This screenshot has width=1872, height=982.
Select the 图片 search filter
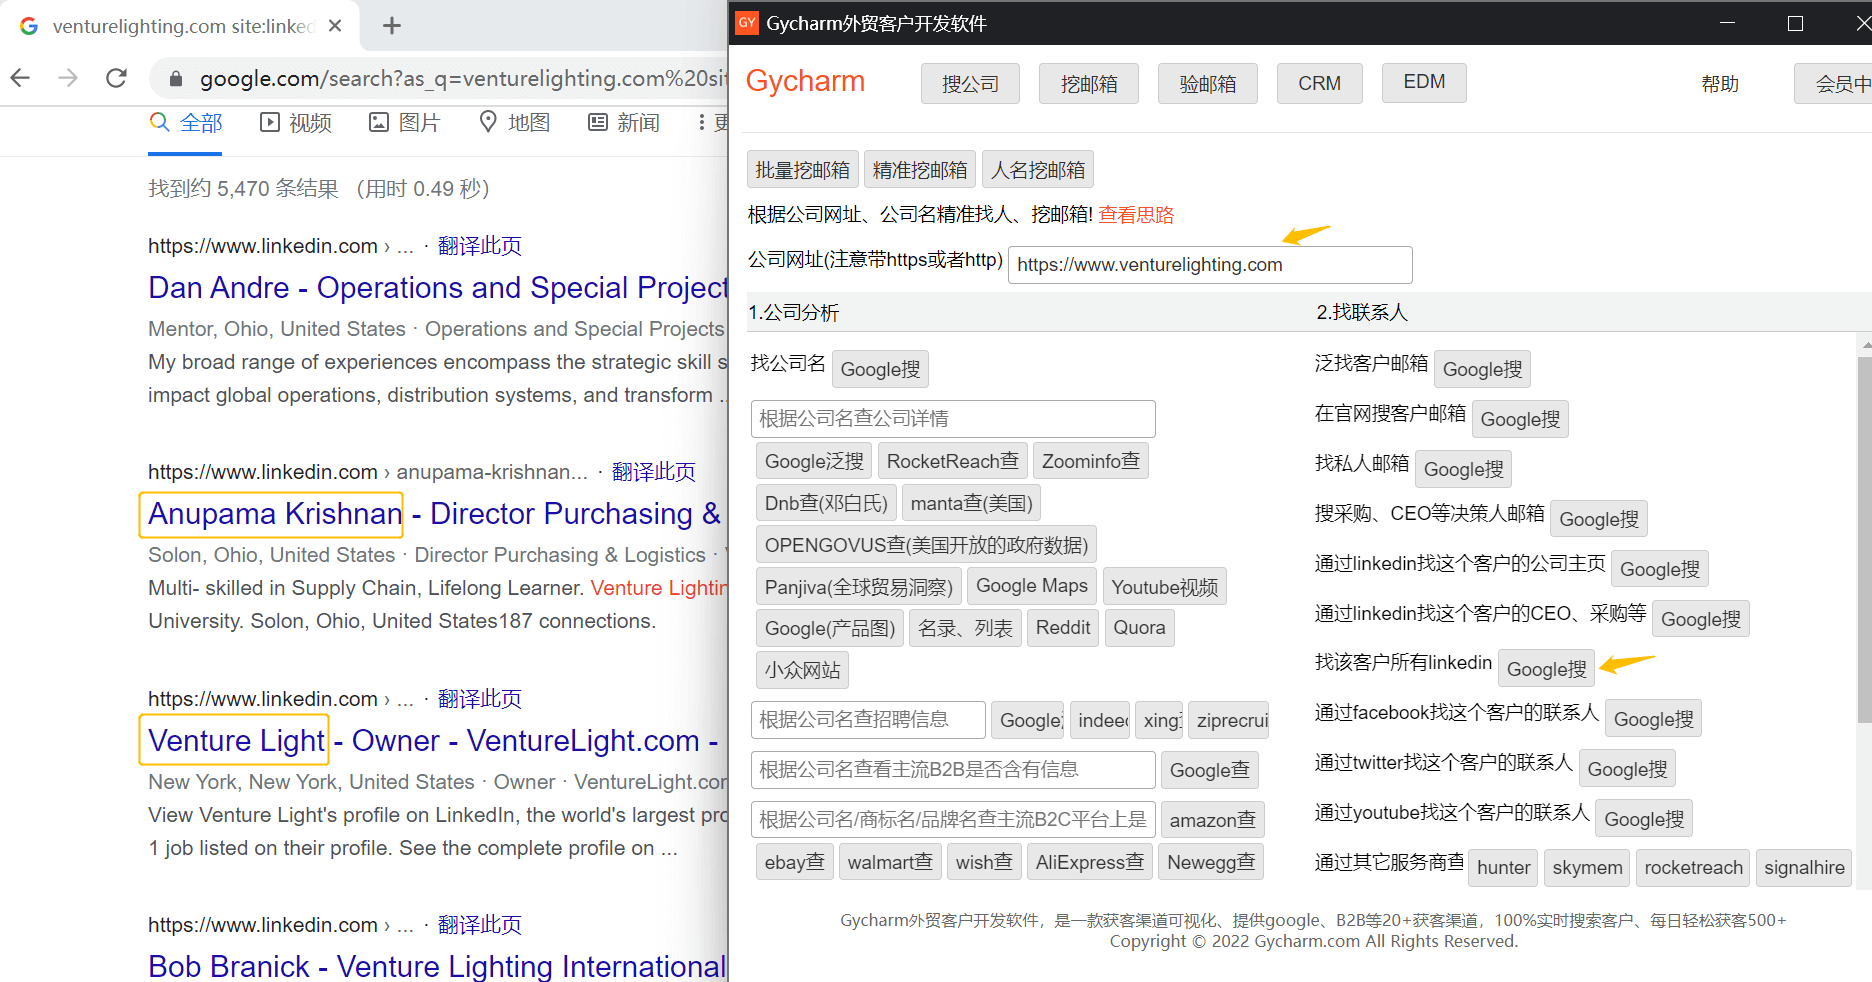(x=405, y=122)
